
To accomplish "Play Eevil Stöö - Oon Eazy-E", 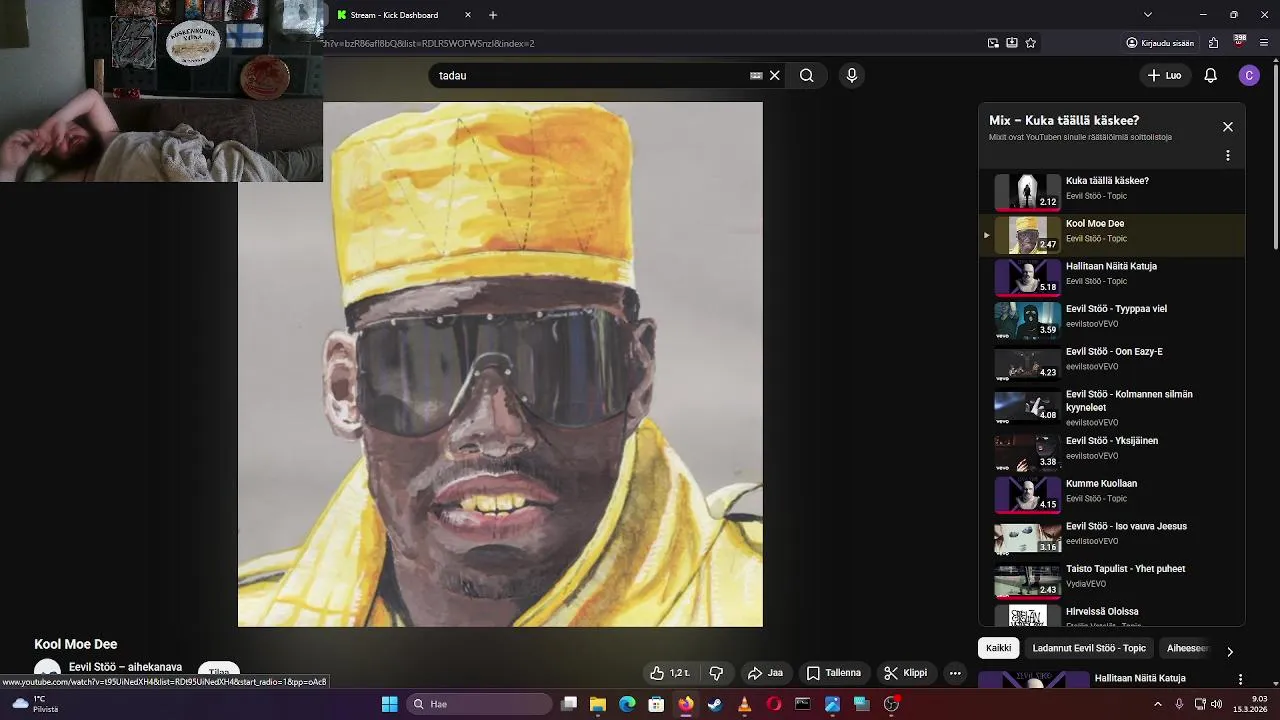I will tap(1111, 362).
